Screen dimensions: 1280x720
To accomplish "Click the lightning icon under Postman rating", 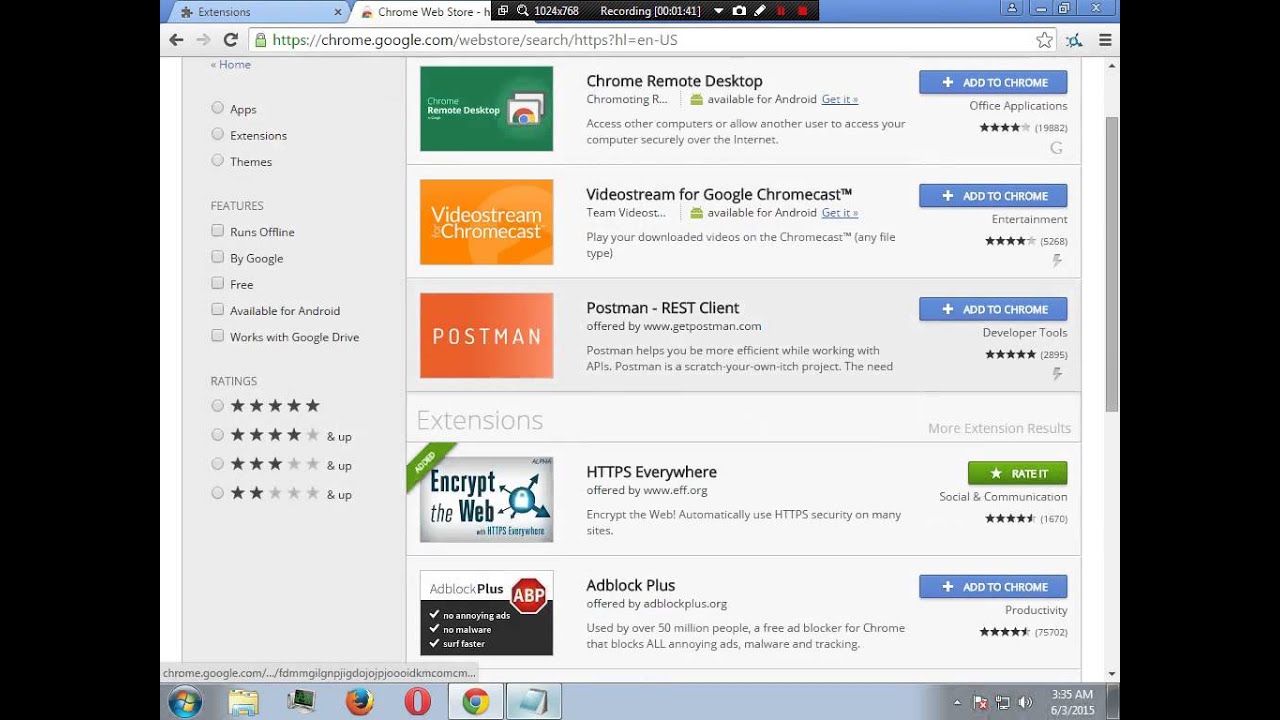I will pos(1056,374).
